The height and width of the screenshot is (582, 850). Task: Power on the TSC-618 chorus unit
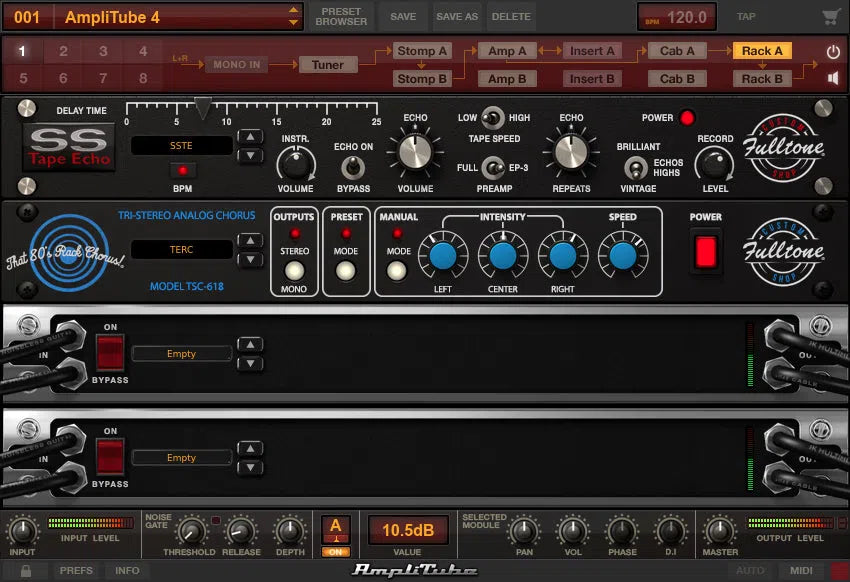tap(706, 254)
